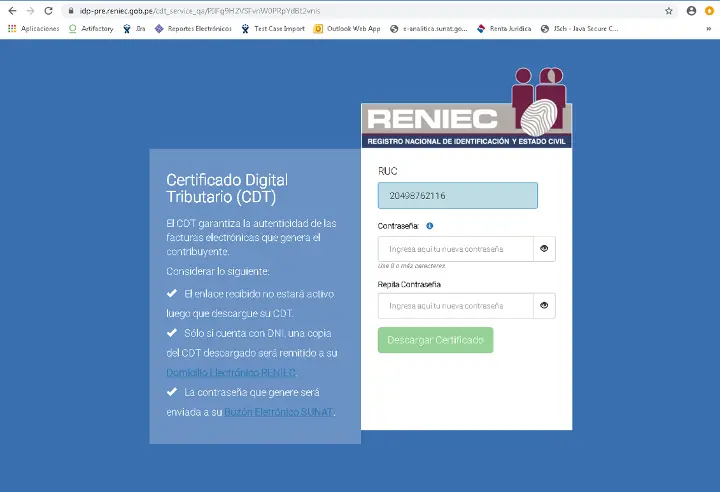
Task: Show password in the Repita Contraseña field
Action: pos(544,305)
